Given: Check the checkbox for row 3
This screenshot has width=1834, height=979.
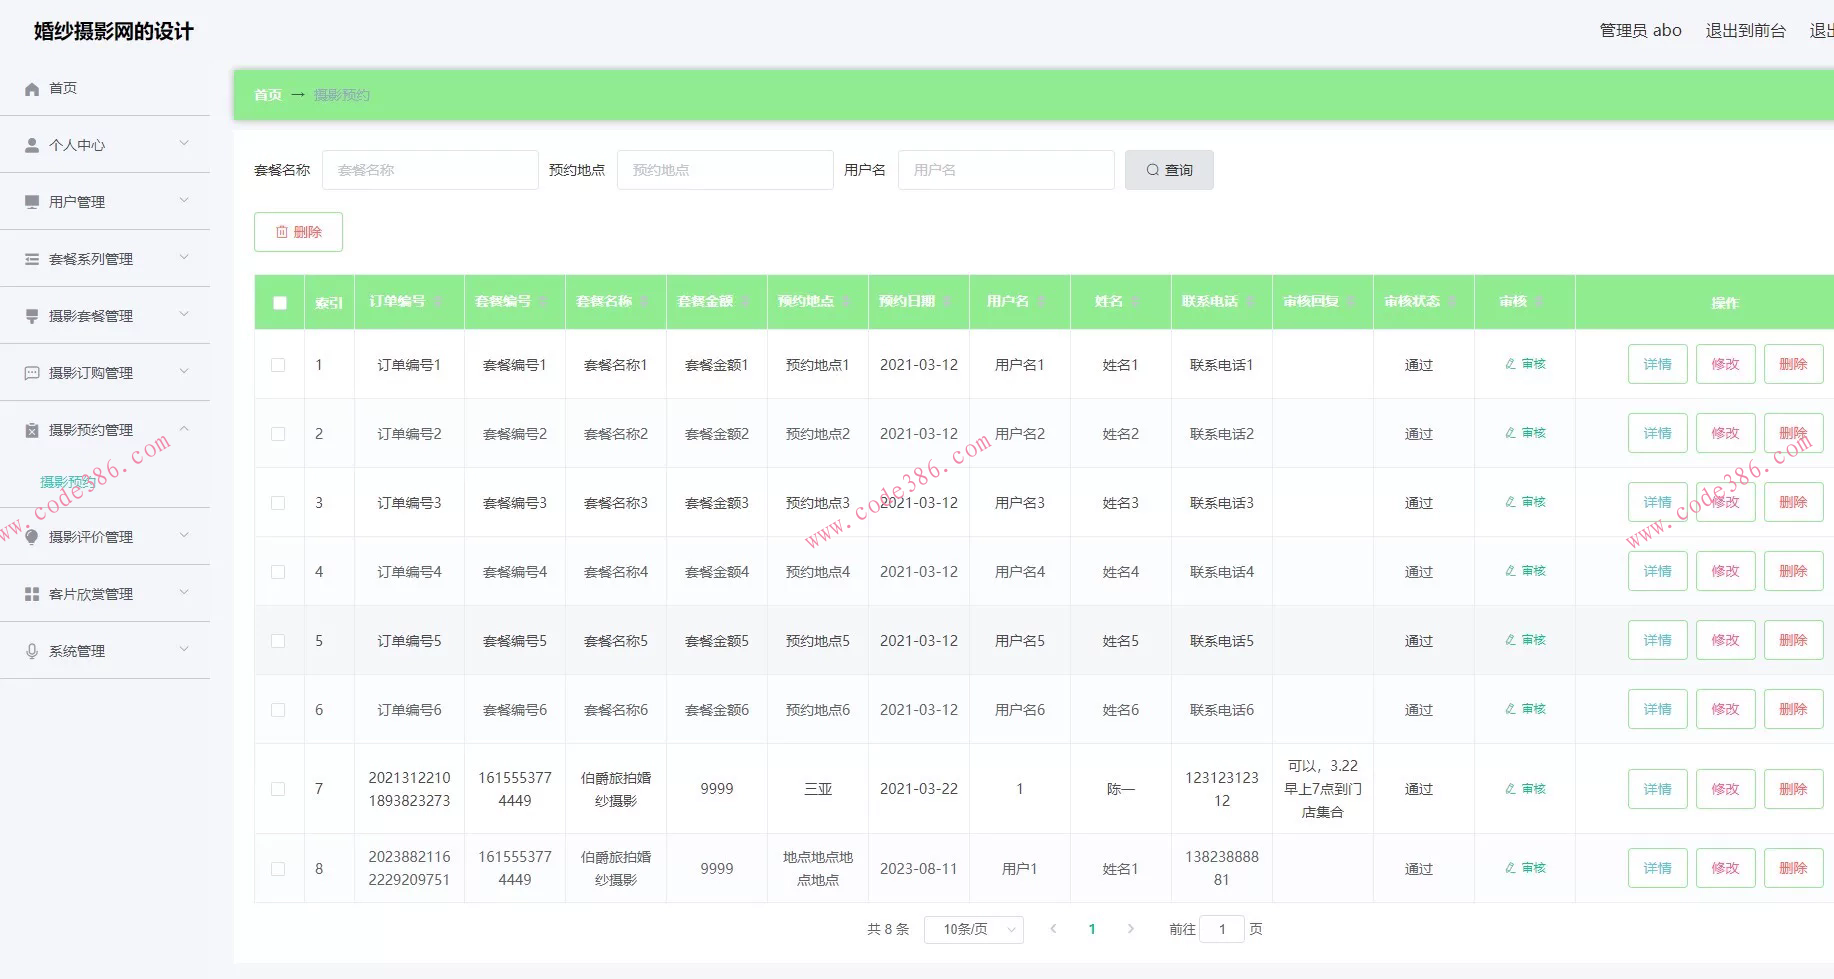Looking at the screenshot, I should [x=278, y=503].
